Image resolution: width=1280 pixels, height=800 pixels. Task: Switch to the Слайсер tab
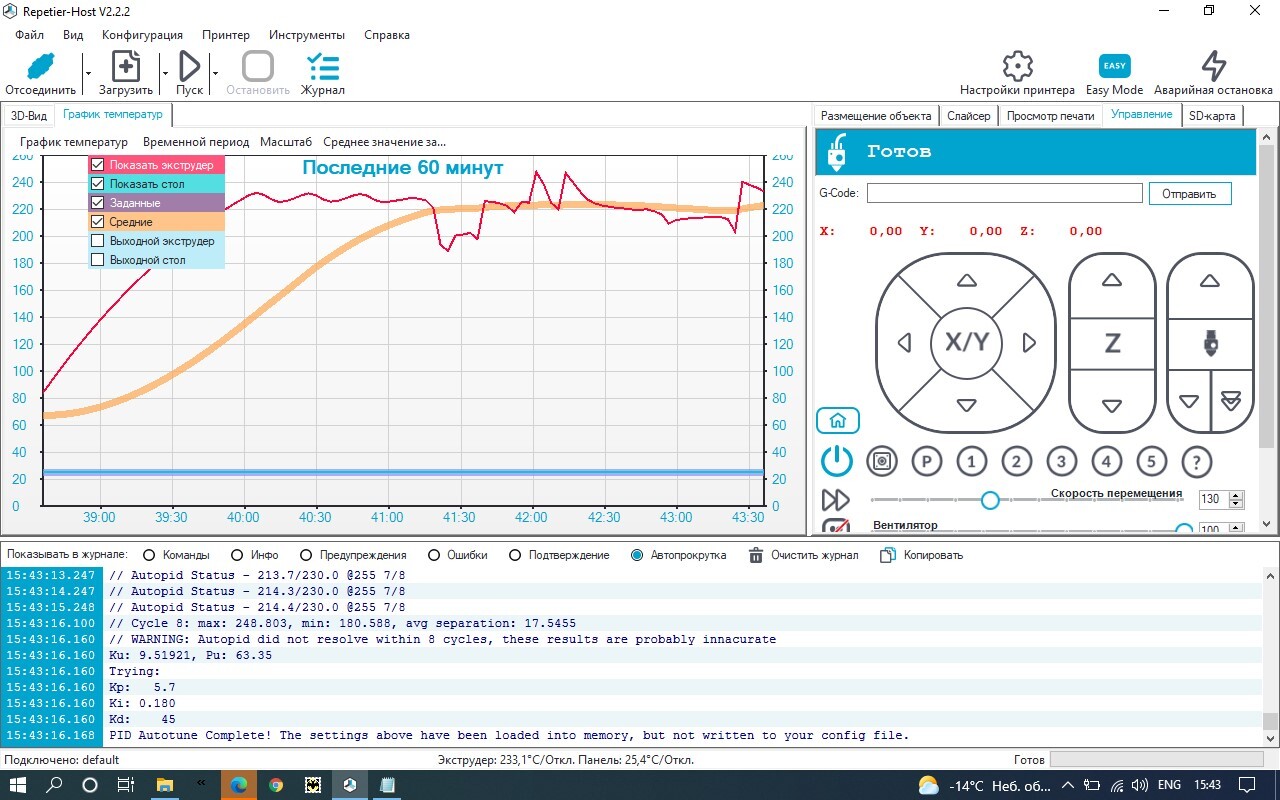pyautogui.click(x=969, y=116)
